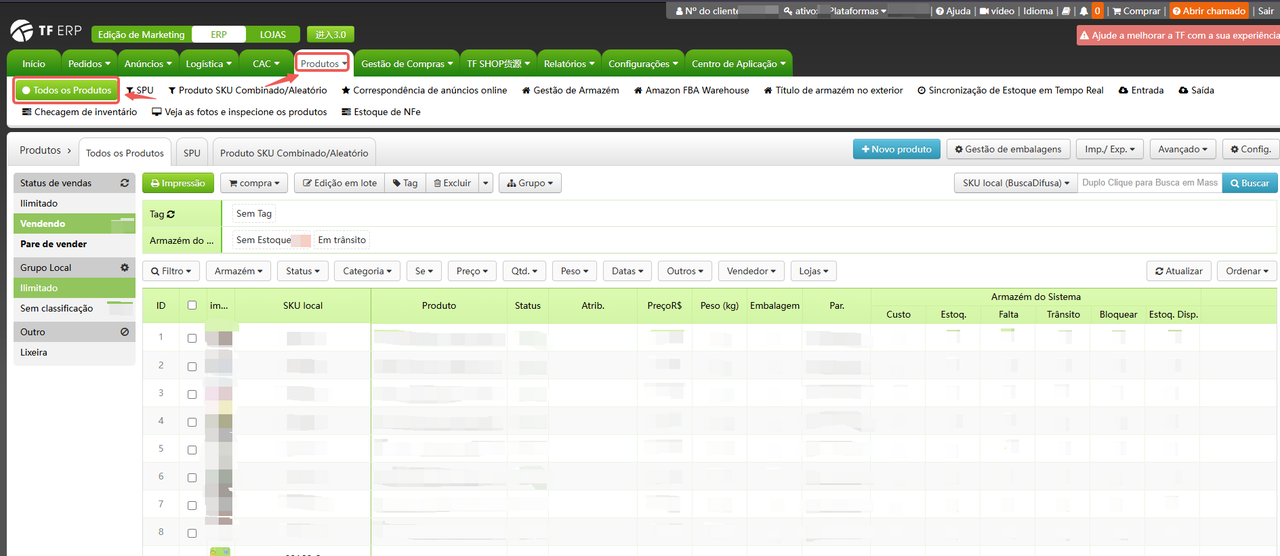Open the SPU filter submenu item
Screen dimensions: 1280x556
pos(139,90)
